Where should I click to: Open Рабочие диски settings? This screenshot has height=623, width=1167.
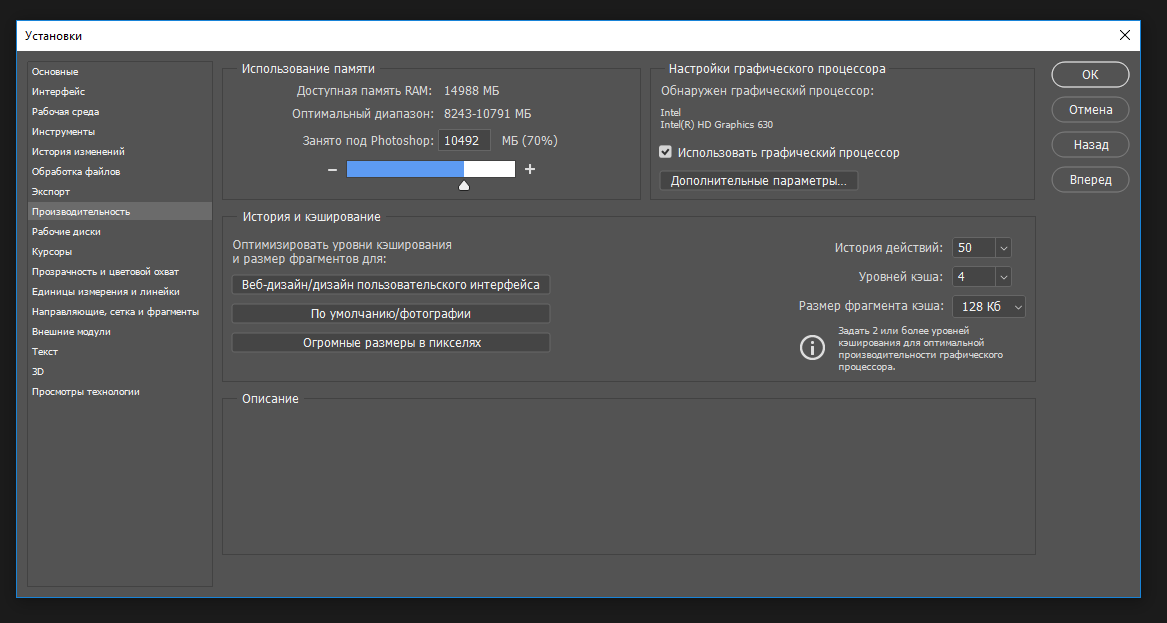click(120, 231)
